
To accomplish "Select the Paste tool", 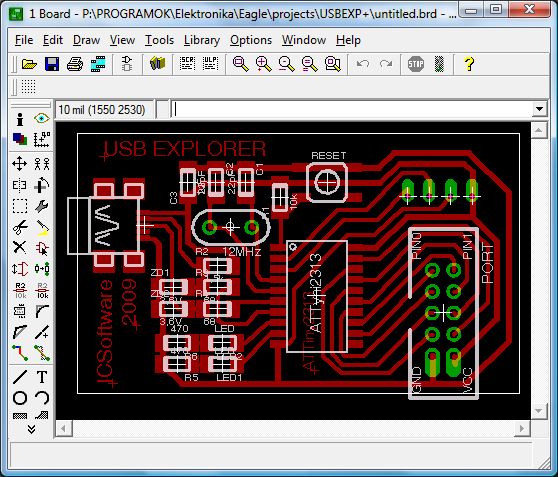I will [43, 228].
